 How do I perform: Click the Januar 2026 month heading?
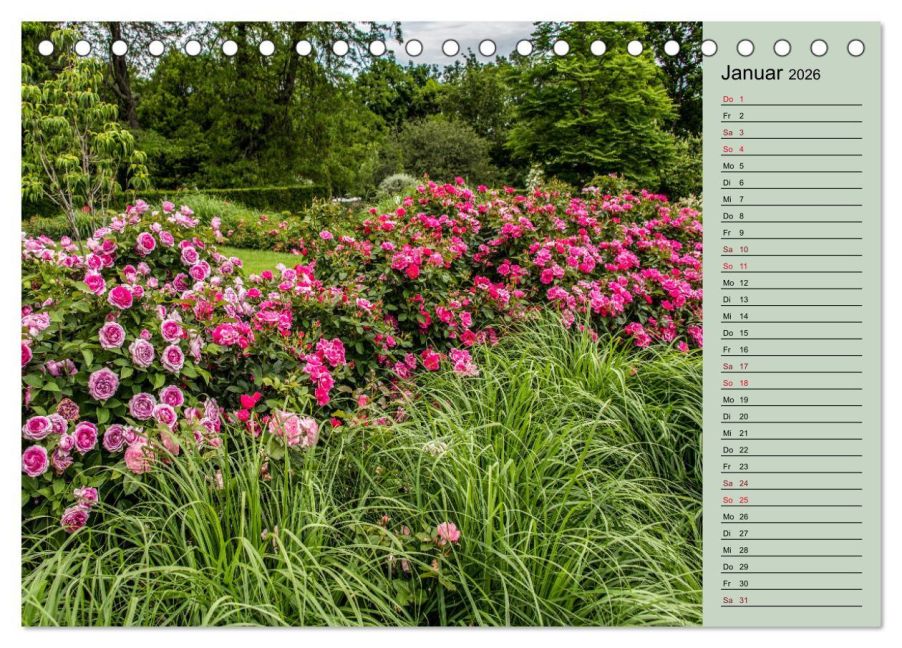(x=770, y=73)
